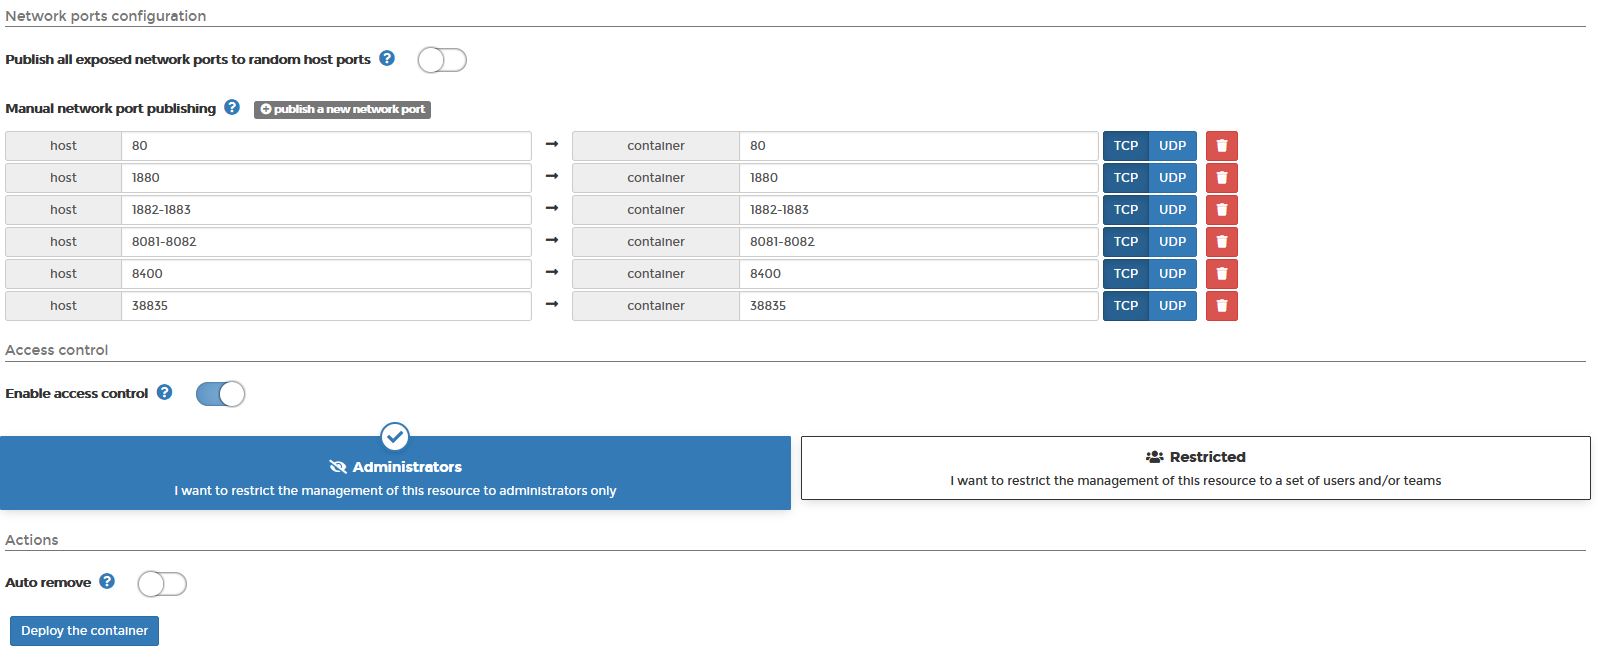Deploy the container
This screenshot has width=1598, height=668.
point(84,631)
